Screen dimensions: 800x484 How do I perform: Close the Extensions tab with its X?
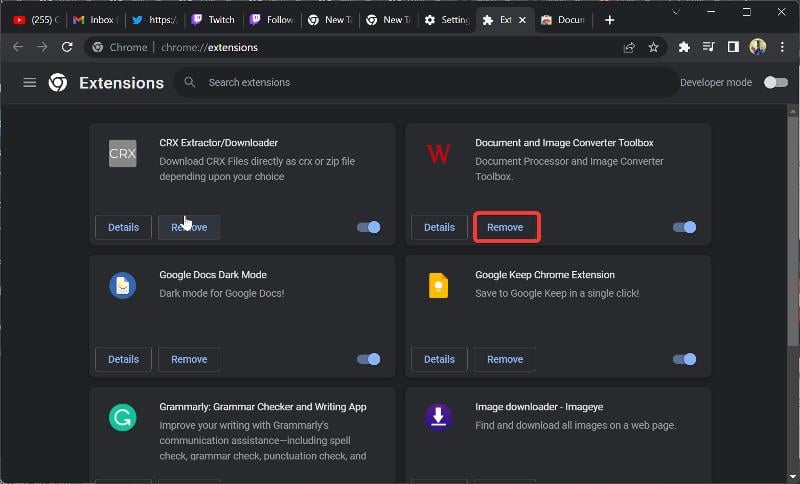[522, 20]
